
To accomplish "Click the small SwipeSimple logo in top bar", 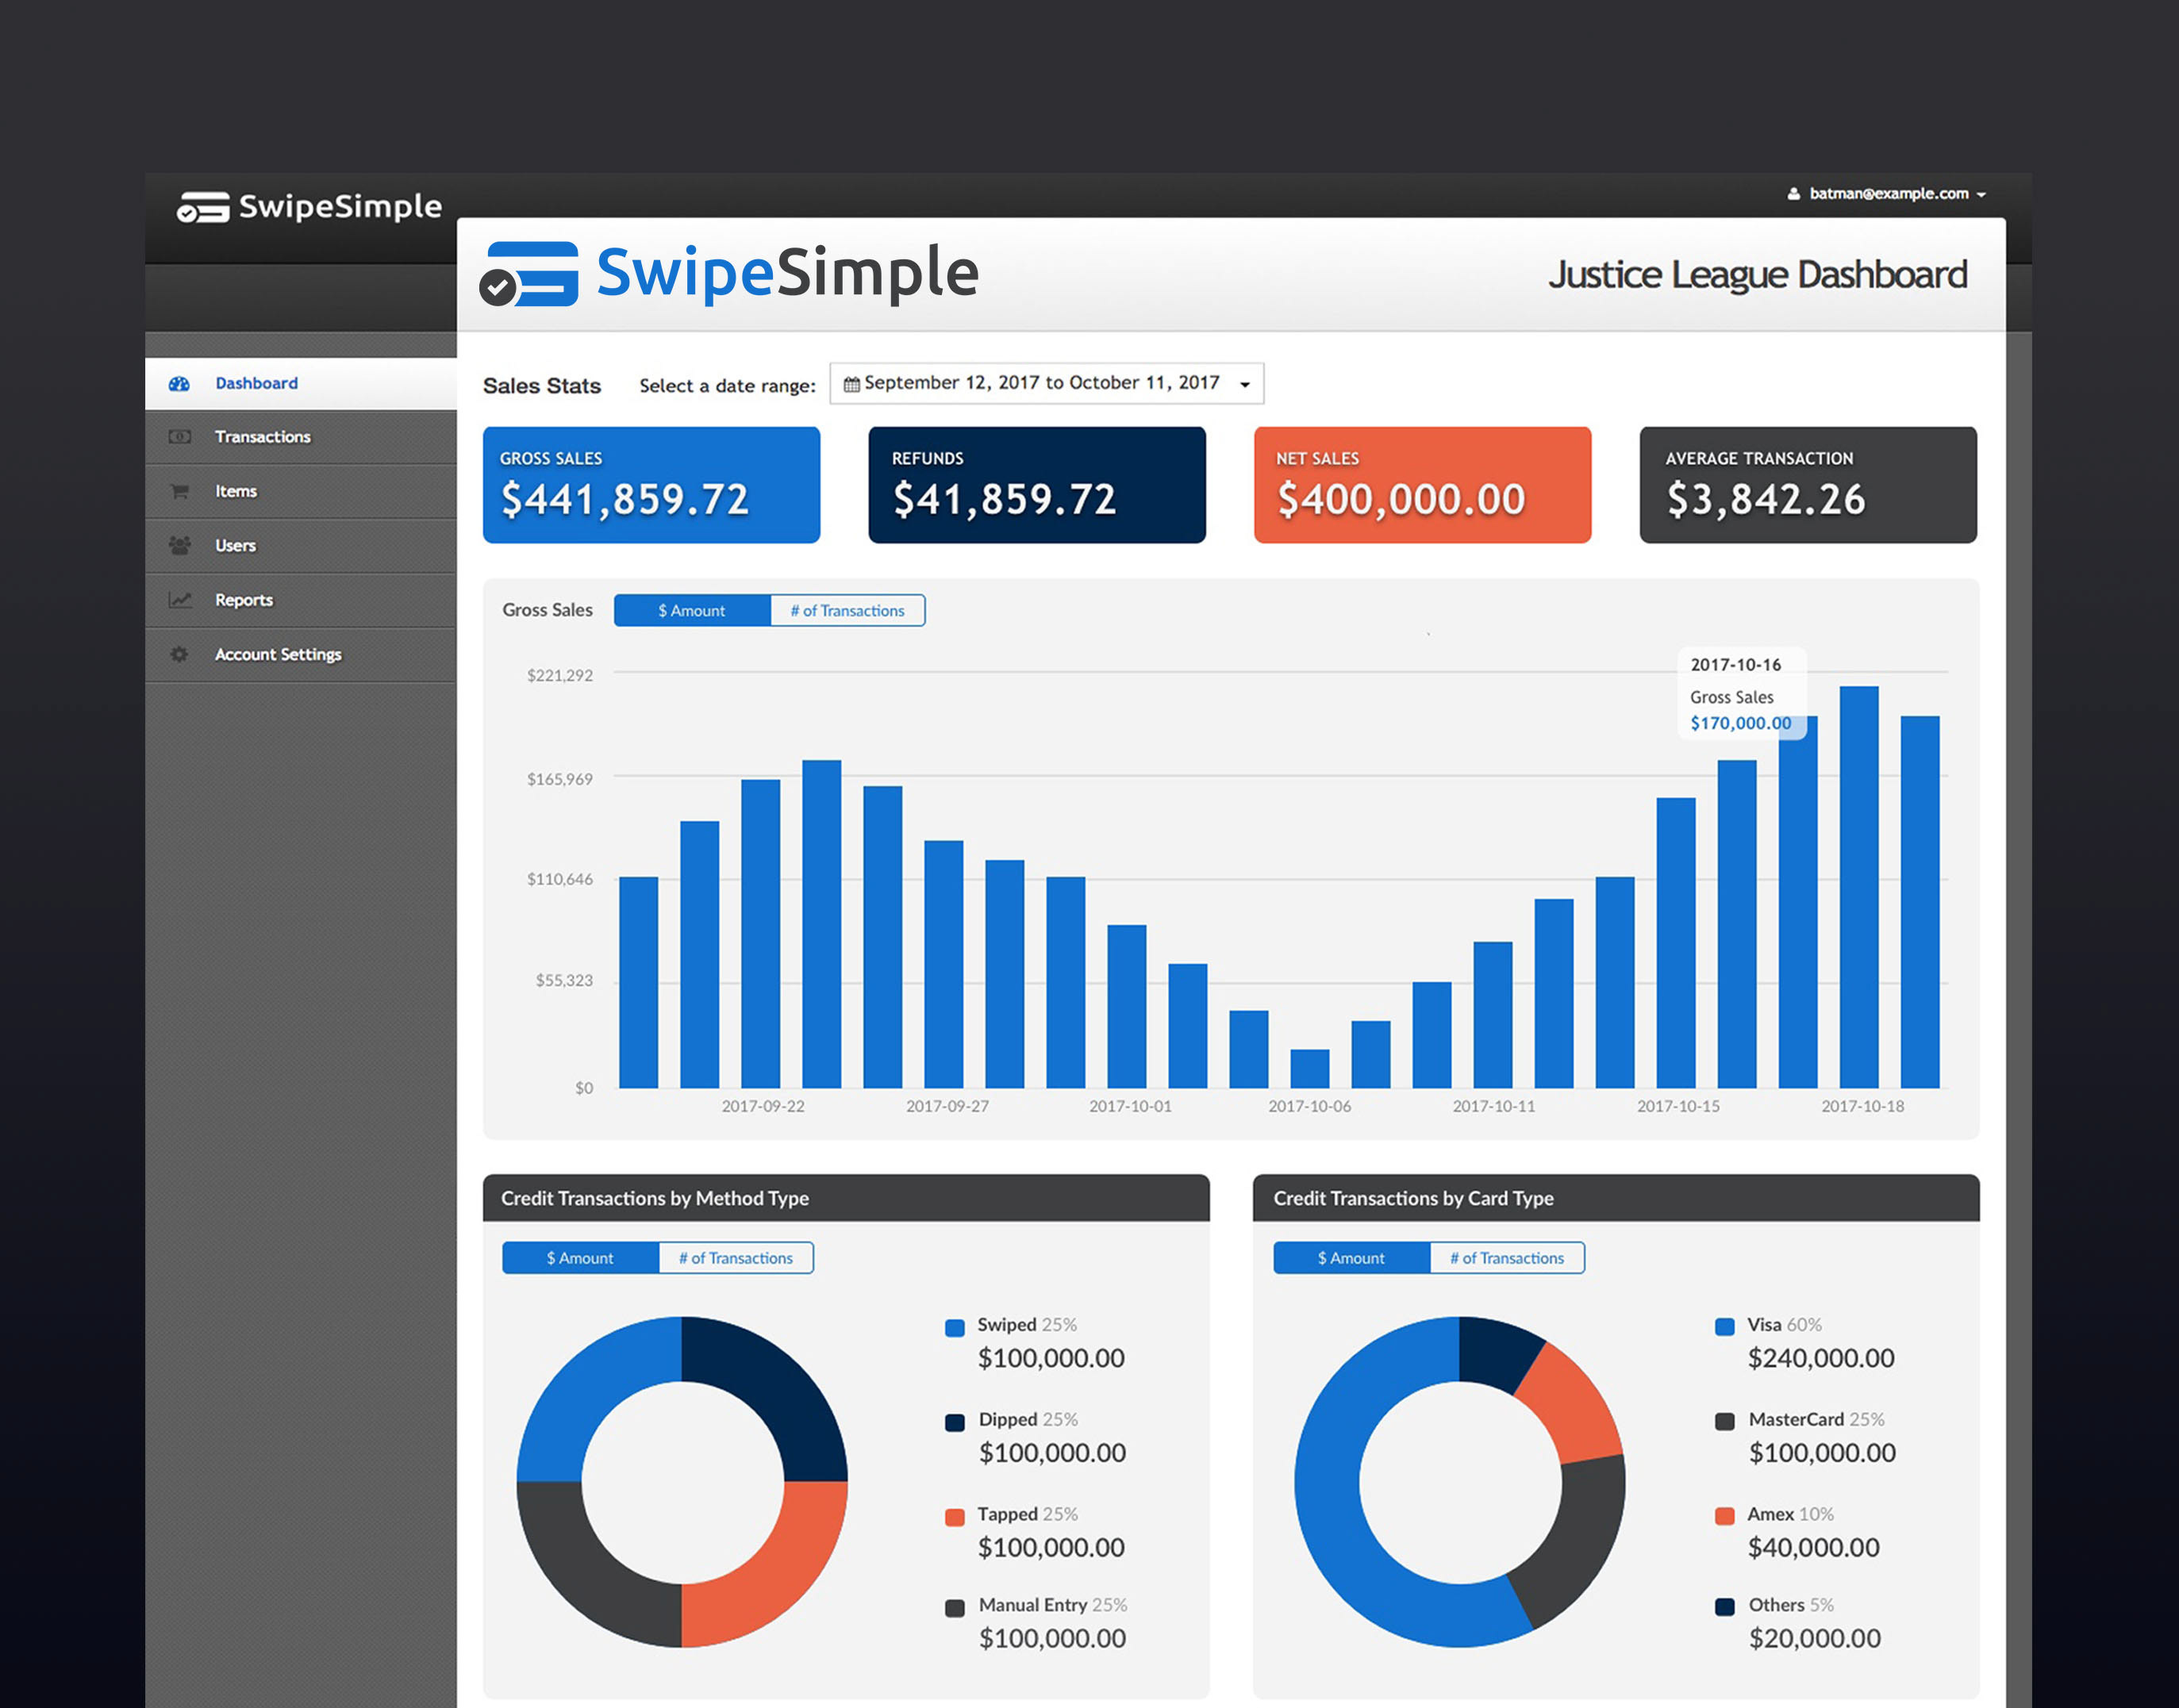I will 309,207.
